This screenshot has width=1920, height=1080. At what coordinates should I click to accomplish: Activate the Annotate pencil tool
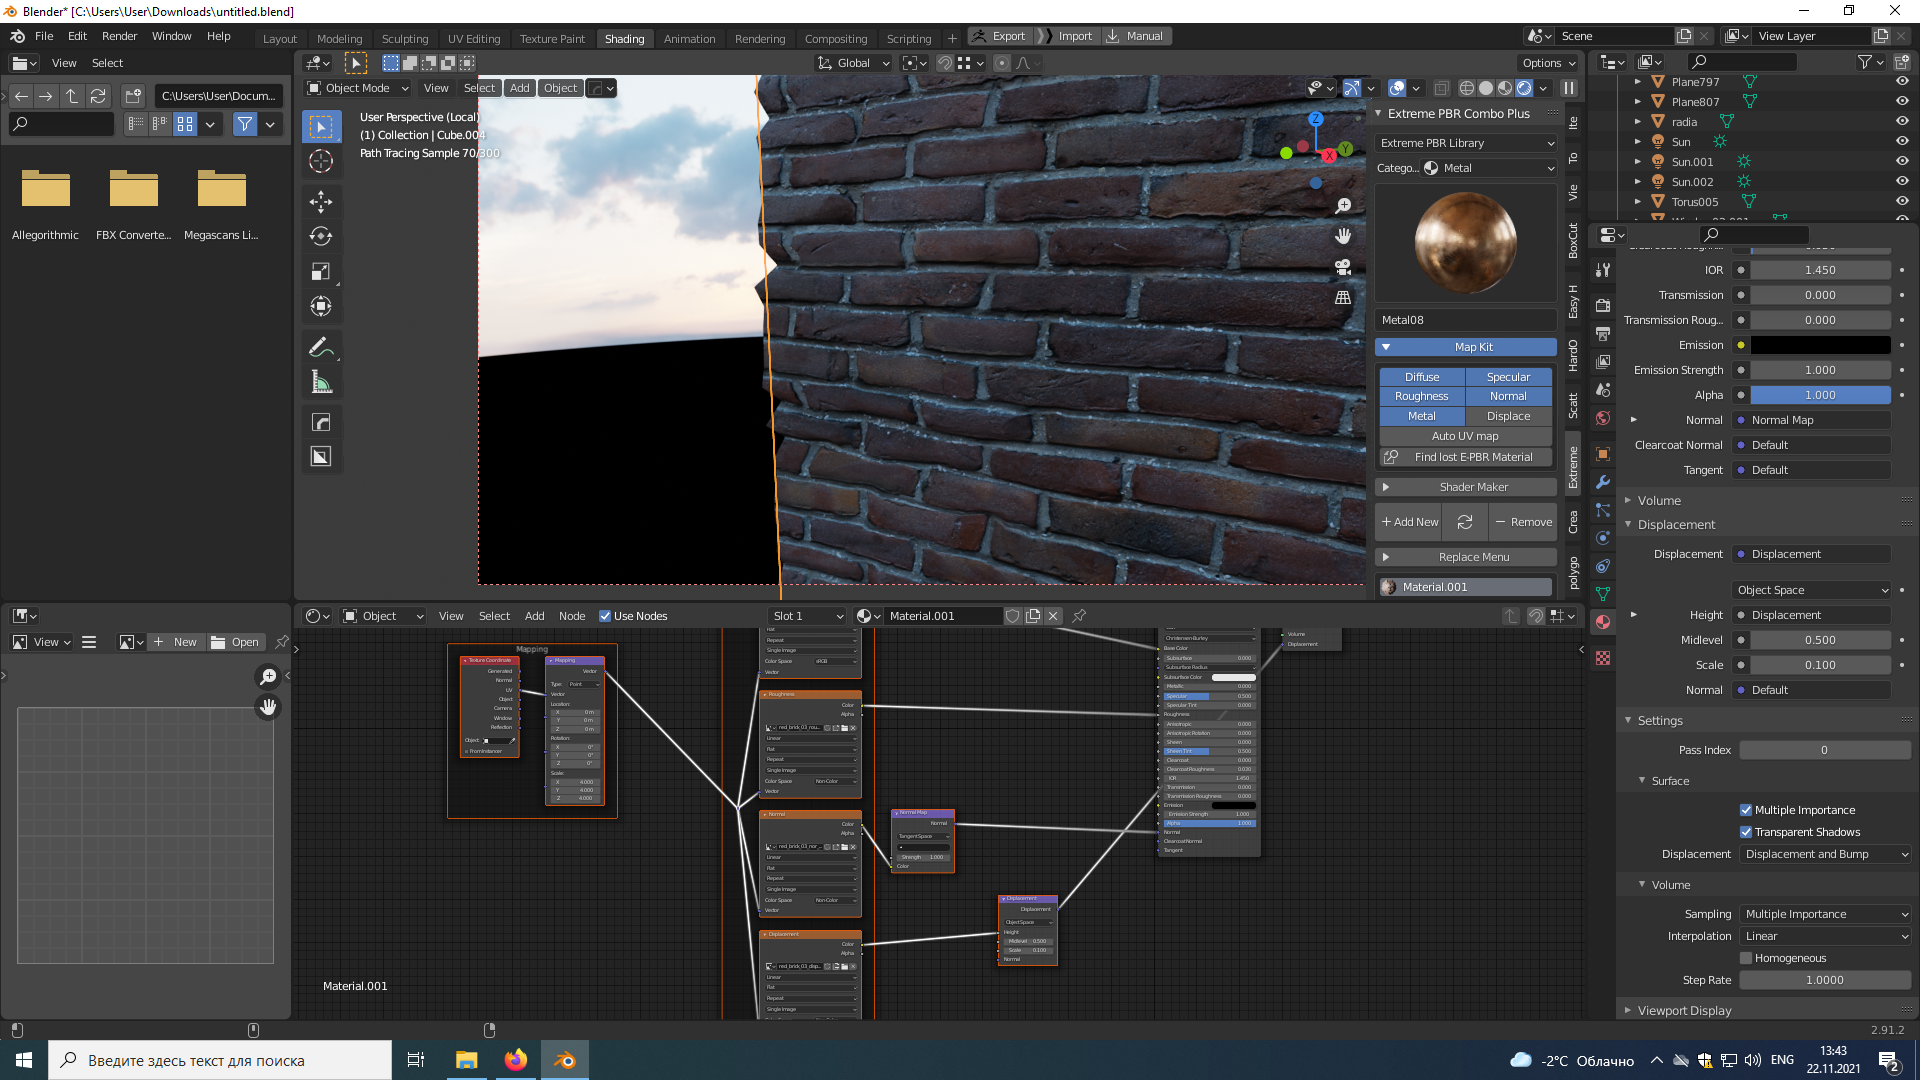pos(321,347)
